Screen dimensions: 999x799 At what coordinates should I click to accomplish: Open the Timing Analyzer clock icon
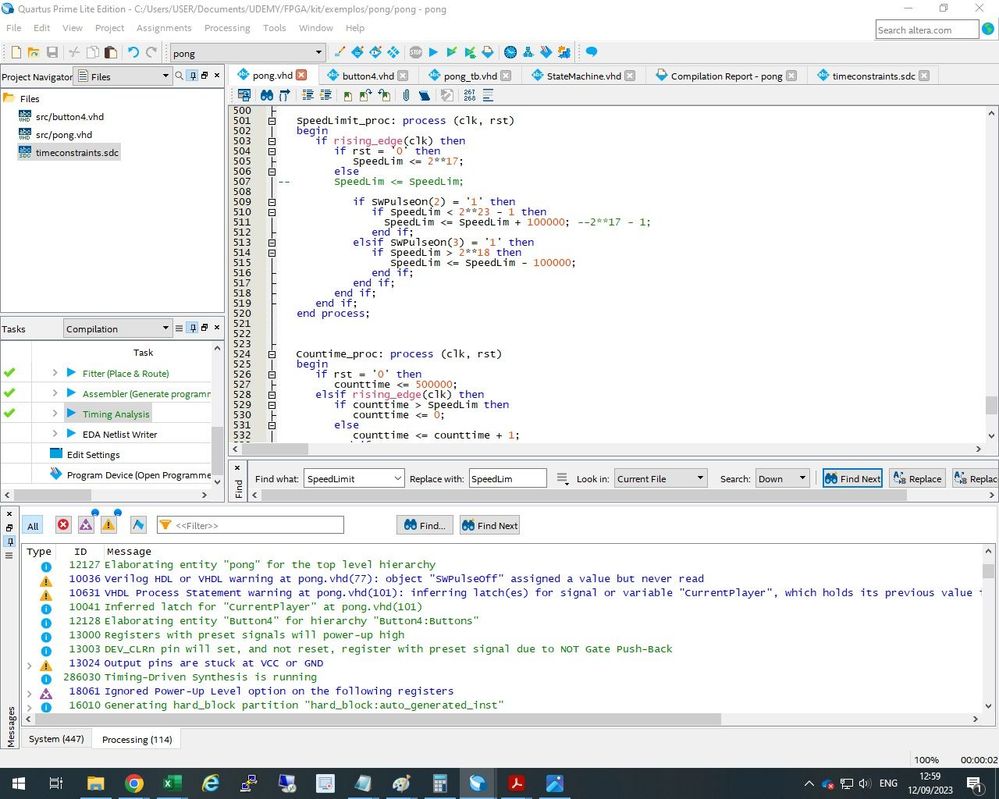tap(510, 52)
